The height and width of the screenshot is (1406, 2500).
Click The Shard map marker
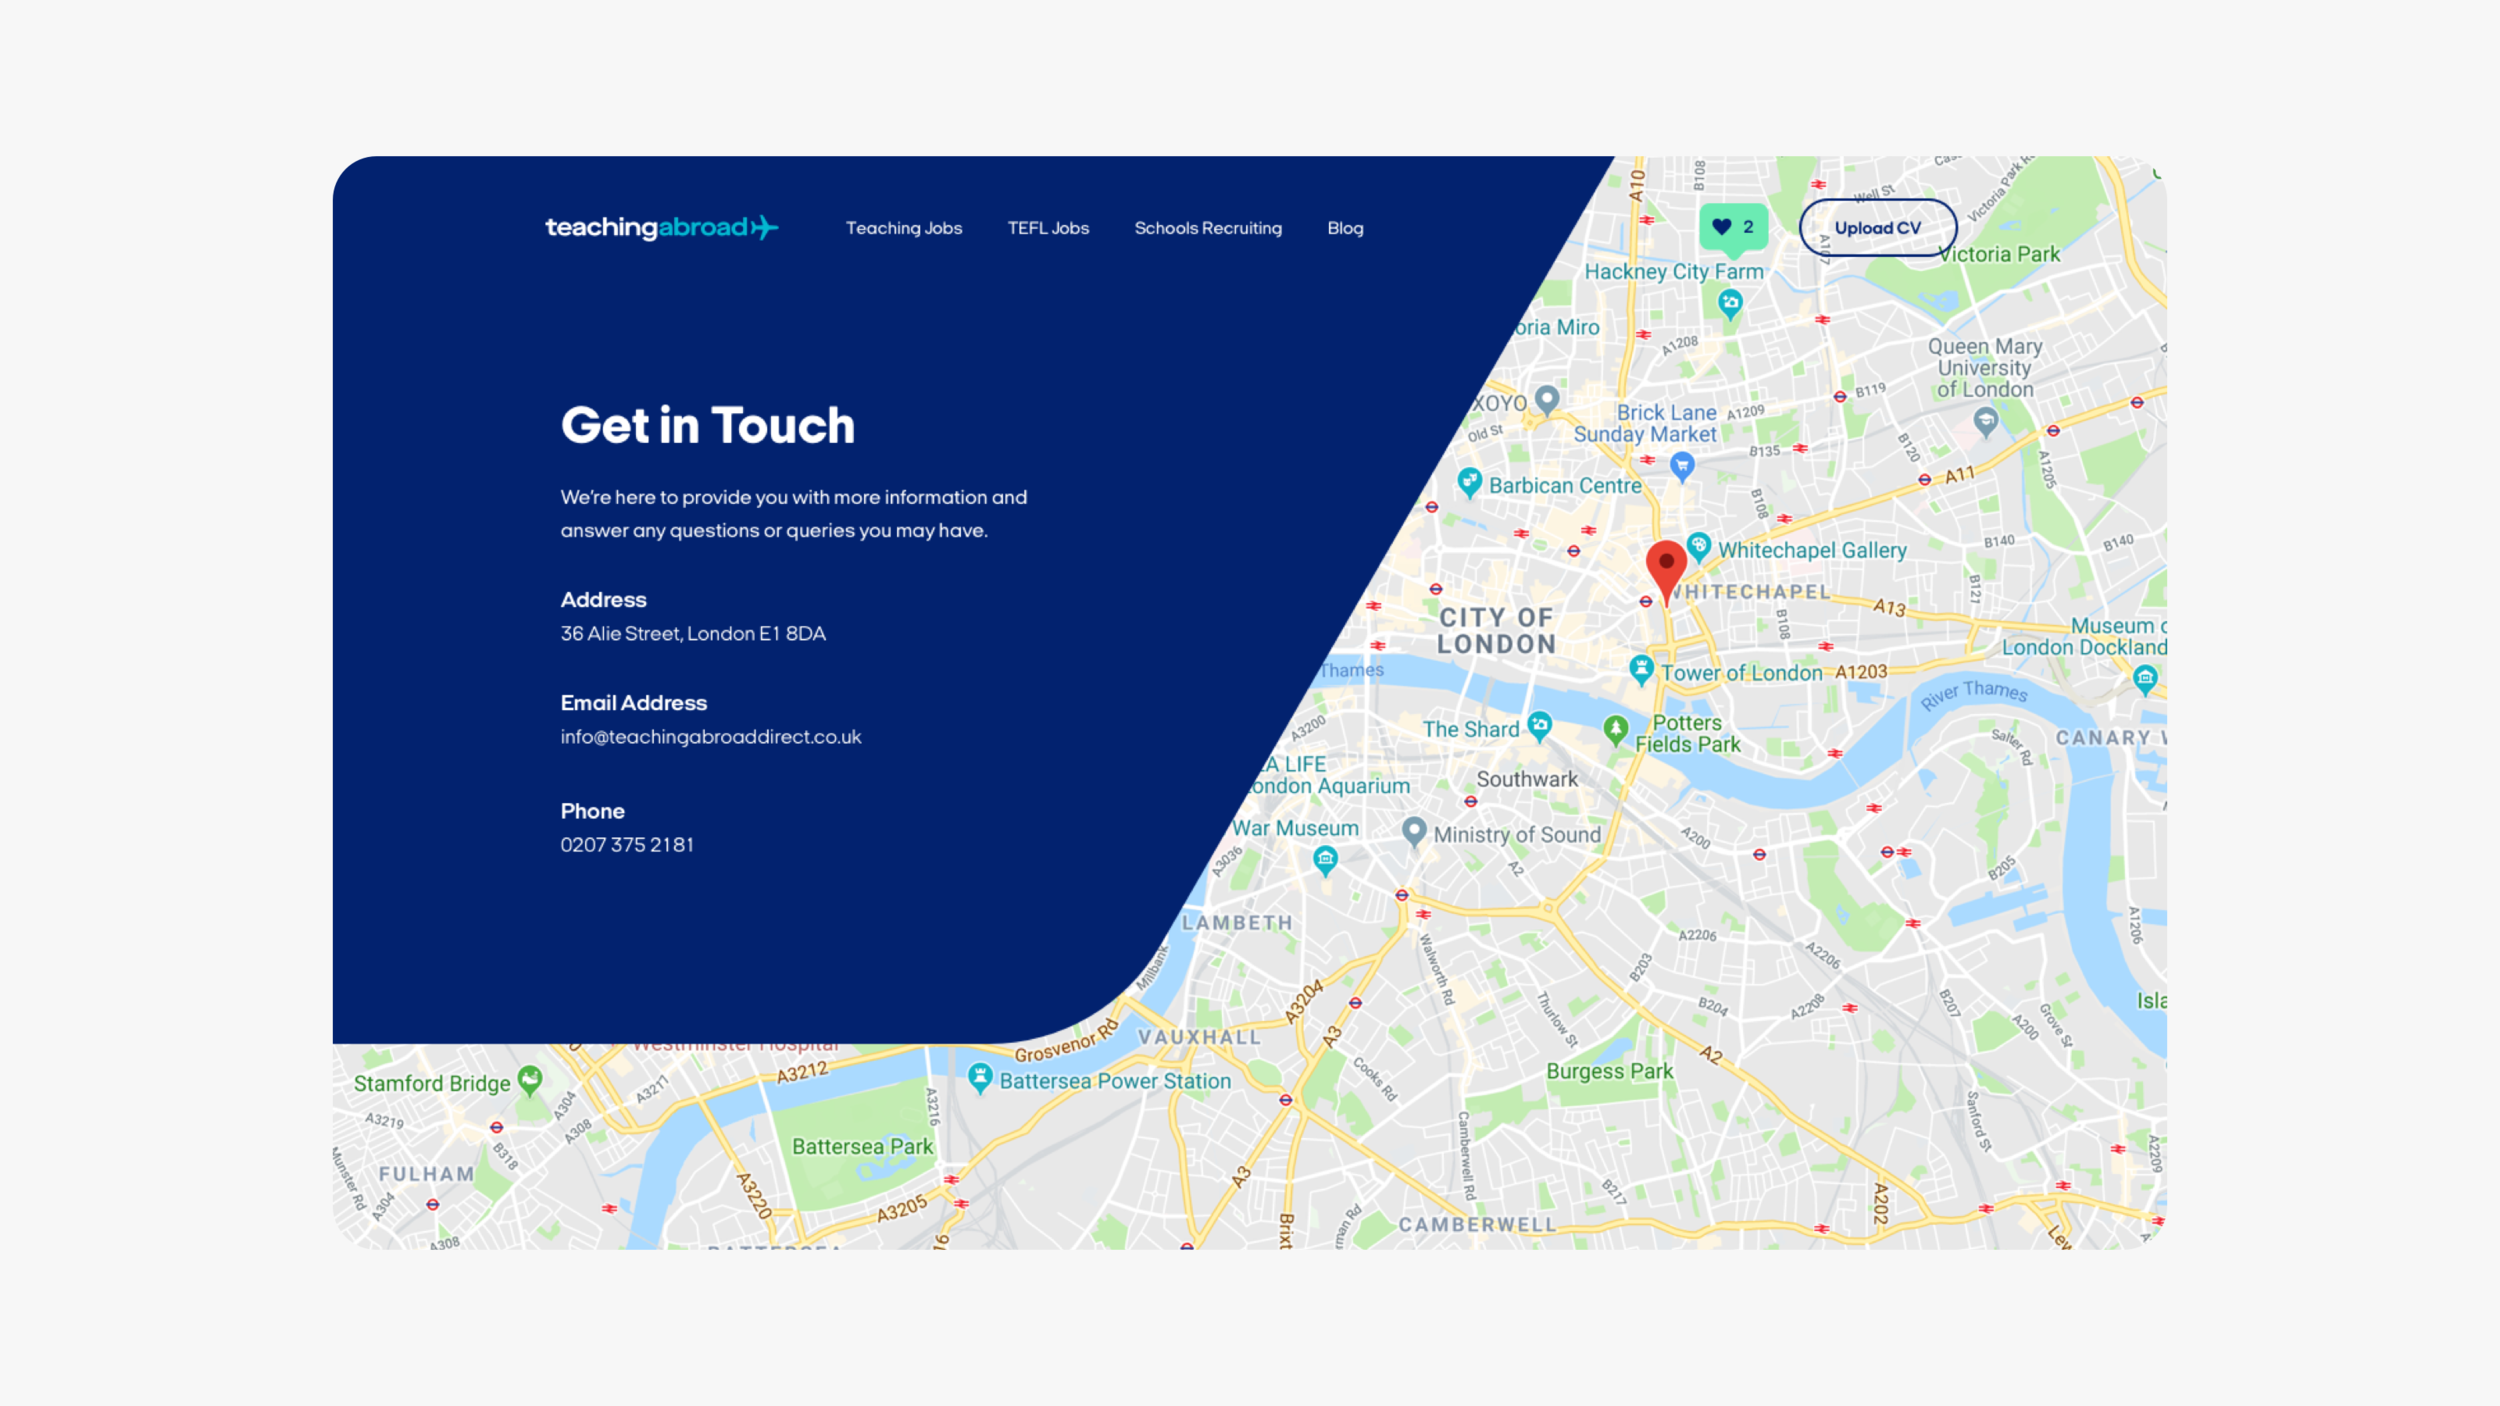pos(1540,725)
